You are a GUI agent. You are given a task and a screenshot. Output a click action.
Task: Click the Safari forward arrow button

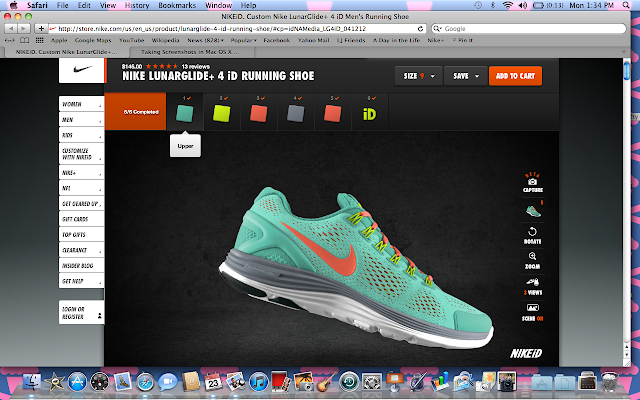point(24,28)
